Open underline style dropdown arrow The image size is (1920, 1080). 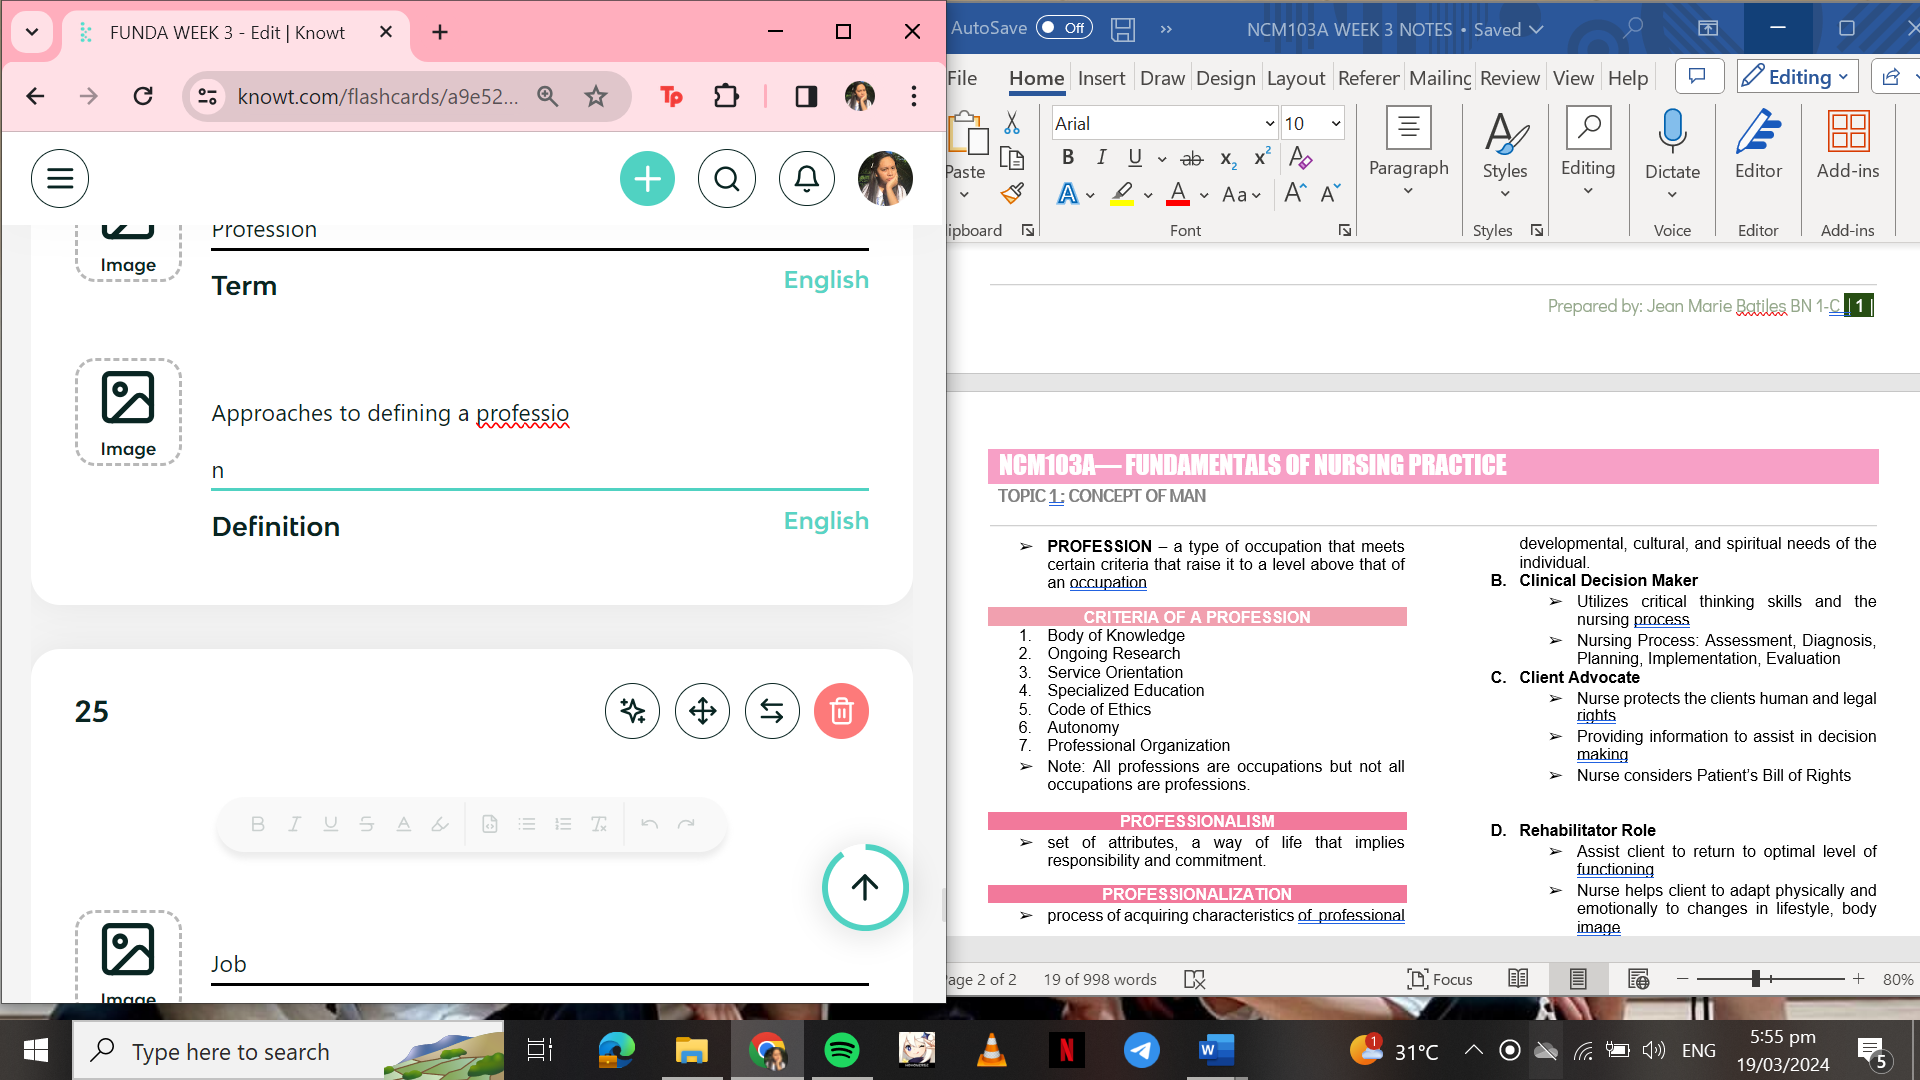click(1161, 158)
